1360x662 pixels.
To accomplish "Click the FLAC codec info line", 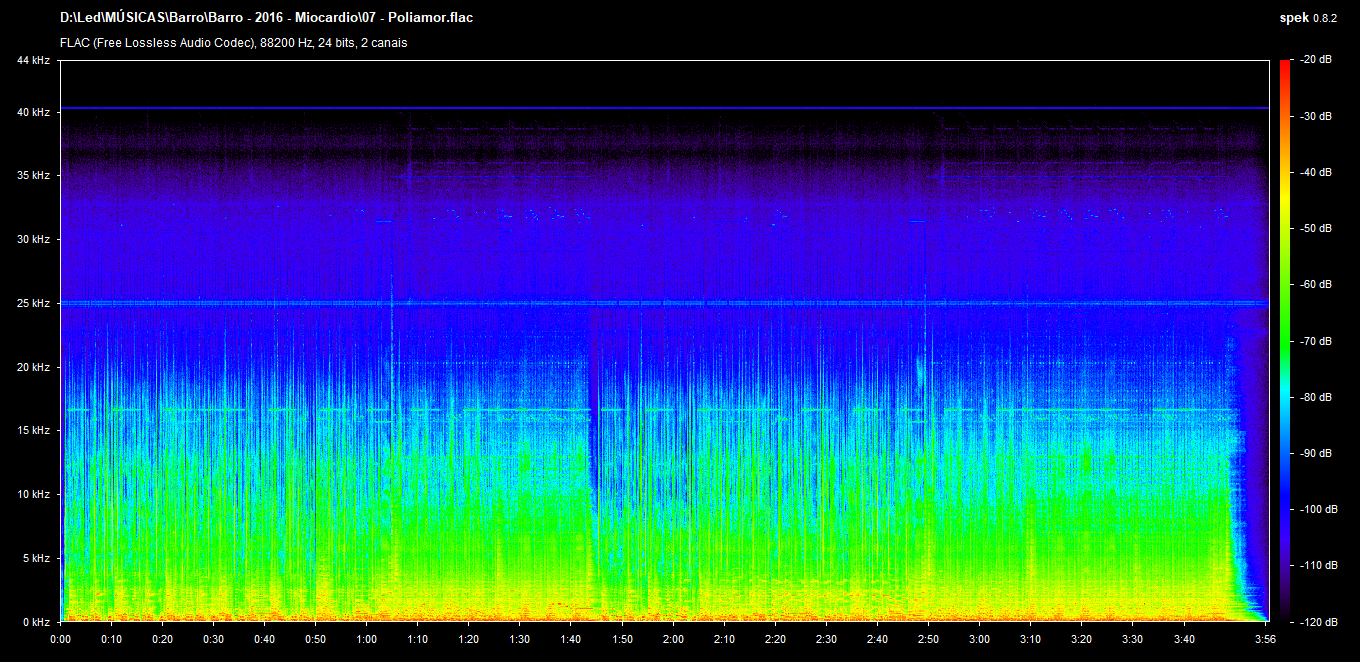I will (x=233, y=43).
